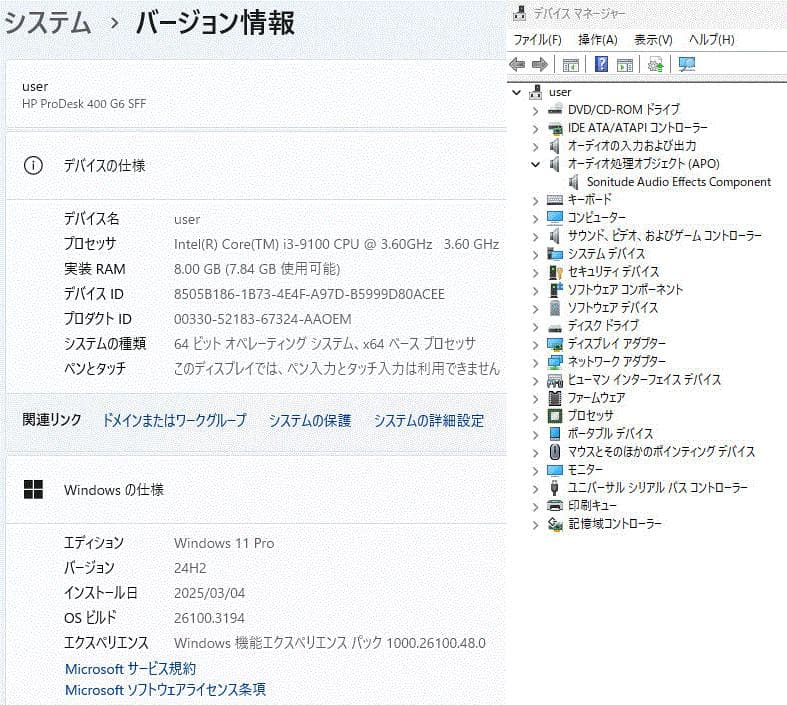Select the ディスク ドライブ tree item label
787x705 pixels.
(603, 326)
